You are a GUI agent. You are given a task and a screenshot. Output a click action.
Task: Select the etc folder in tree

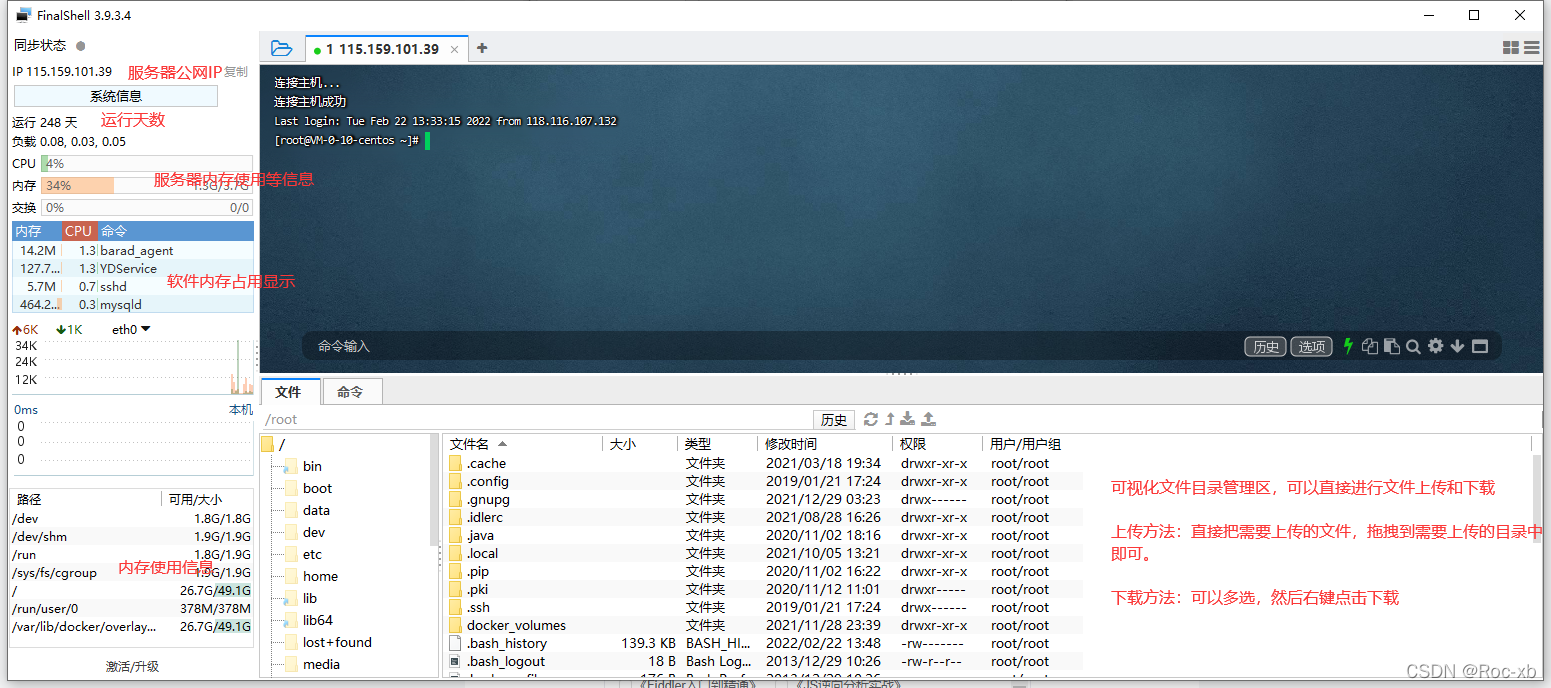[303, 554]
